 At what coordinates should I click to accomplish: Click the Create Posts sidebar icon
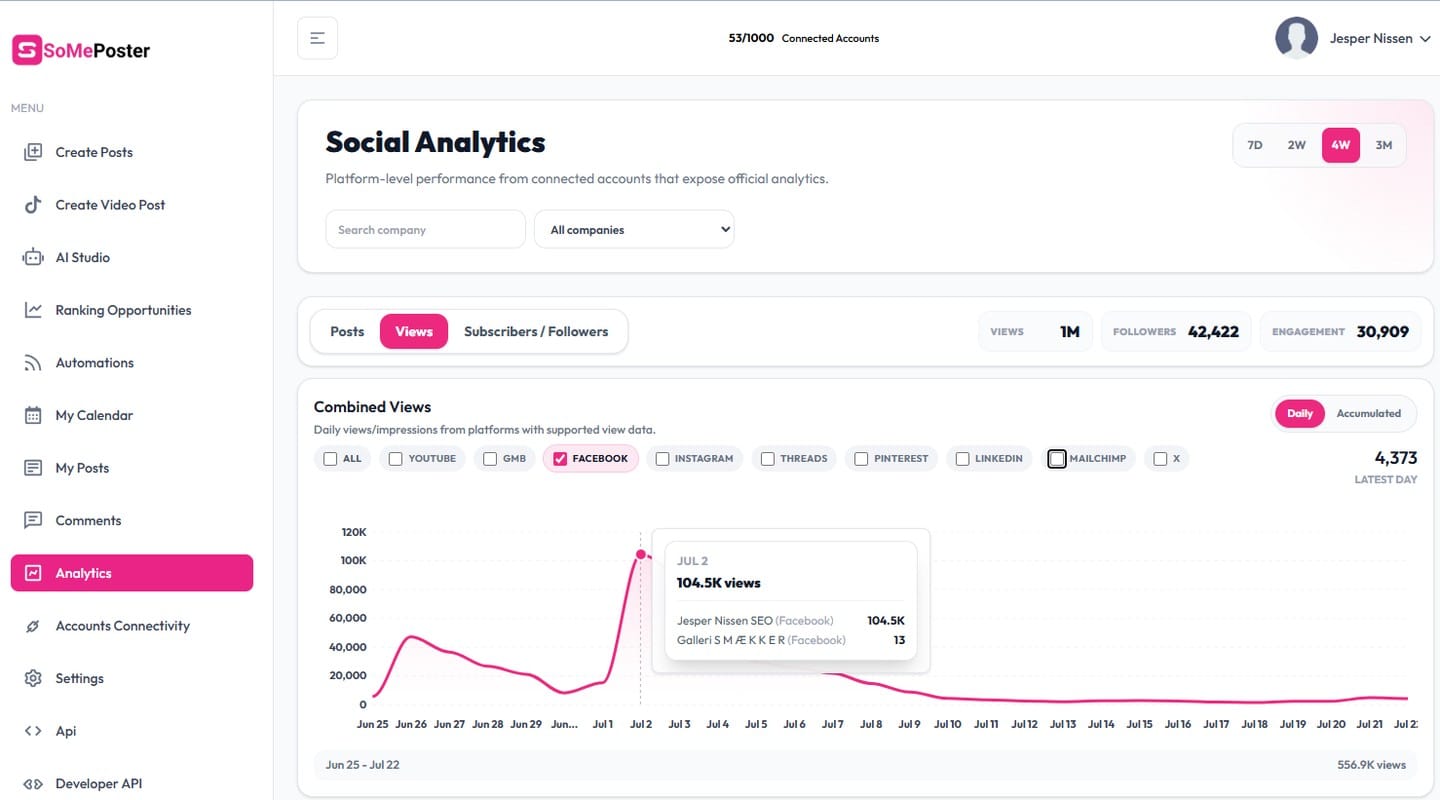point(33,152)
